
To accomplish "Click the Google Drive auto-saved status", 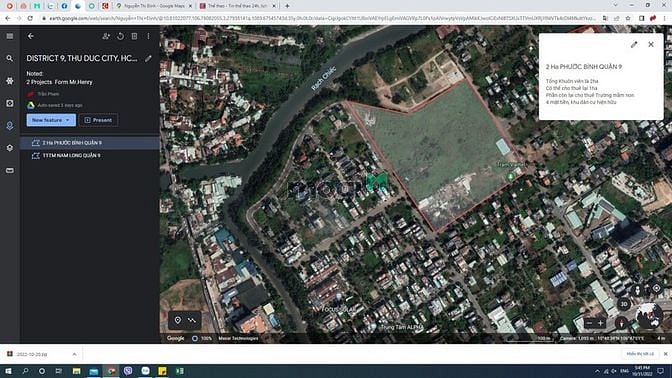I will tap(54, 105).
